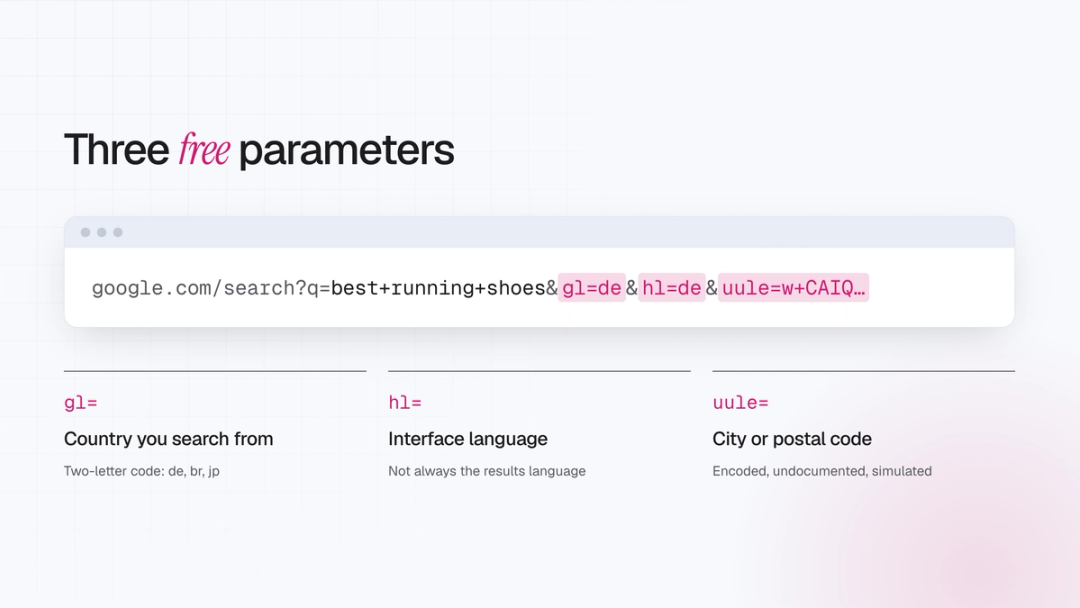The image size is (1080, 608).
Task: Click the 'uule=' column label
Action: click(740, 403)
